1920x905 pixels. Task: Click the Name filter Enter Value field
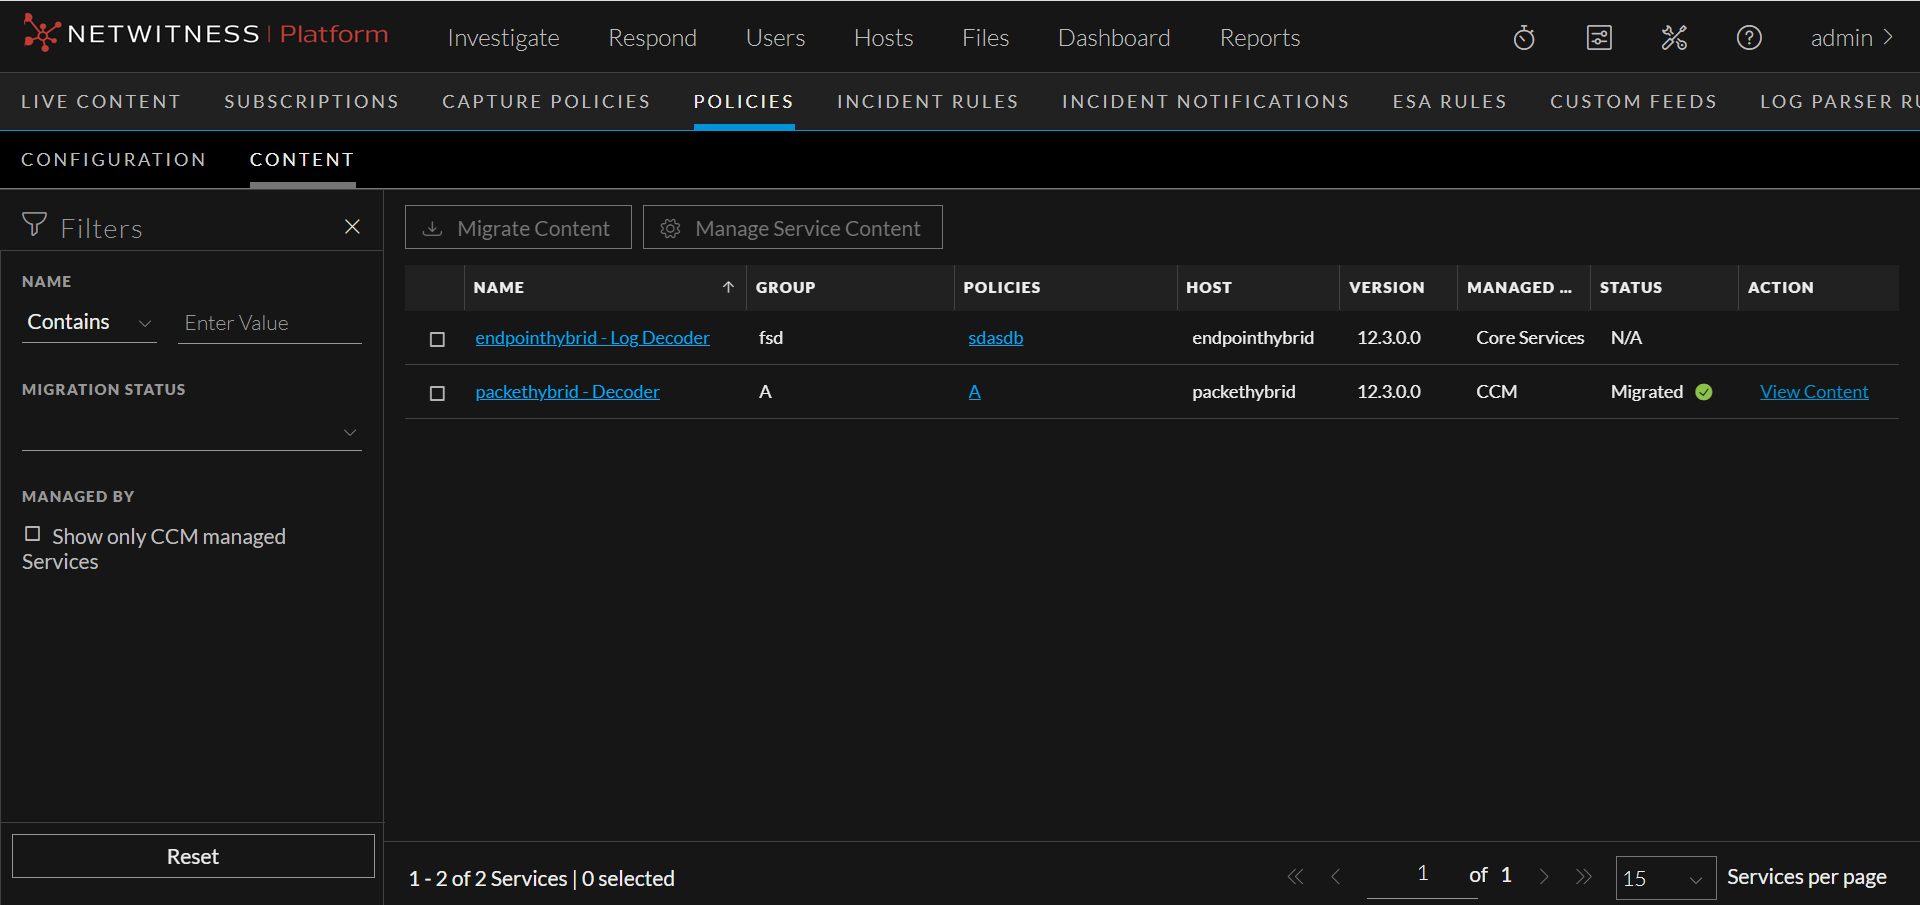pyautogui.click(x=269, y=323)
